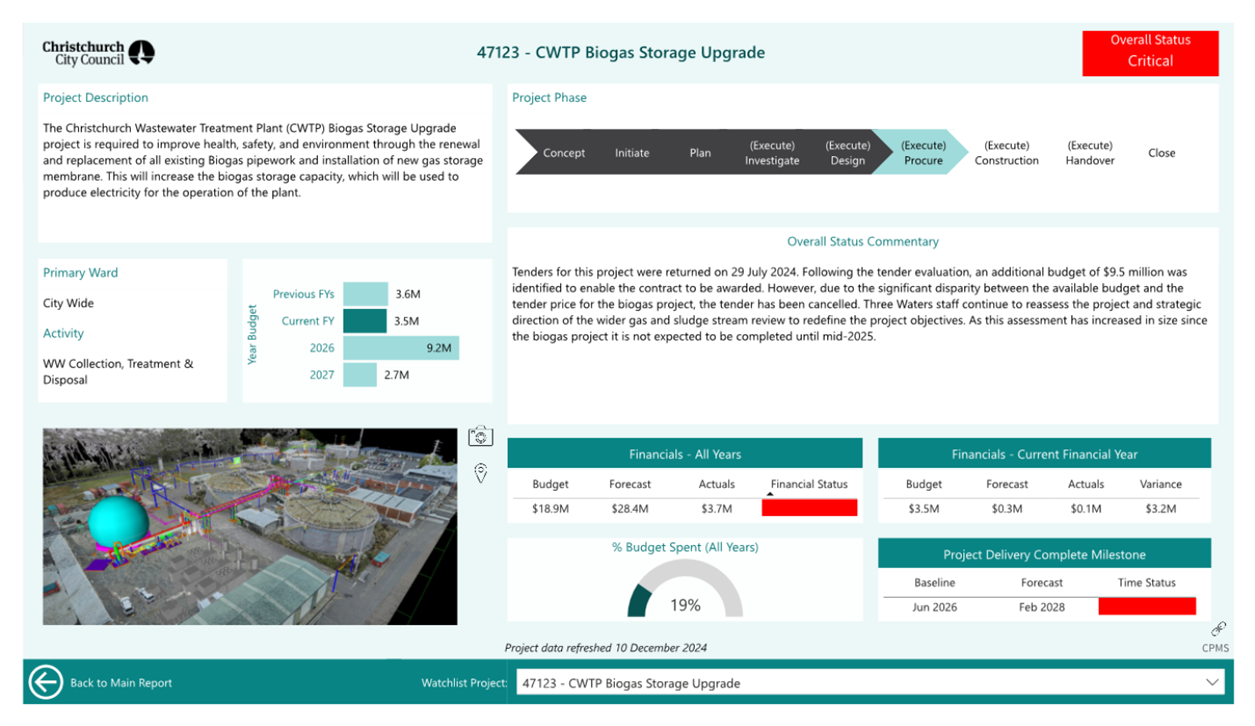The width and height of the screenshot is (1255, 726).
Task: Click the Variance value $3.2M
Action: 1161,509
